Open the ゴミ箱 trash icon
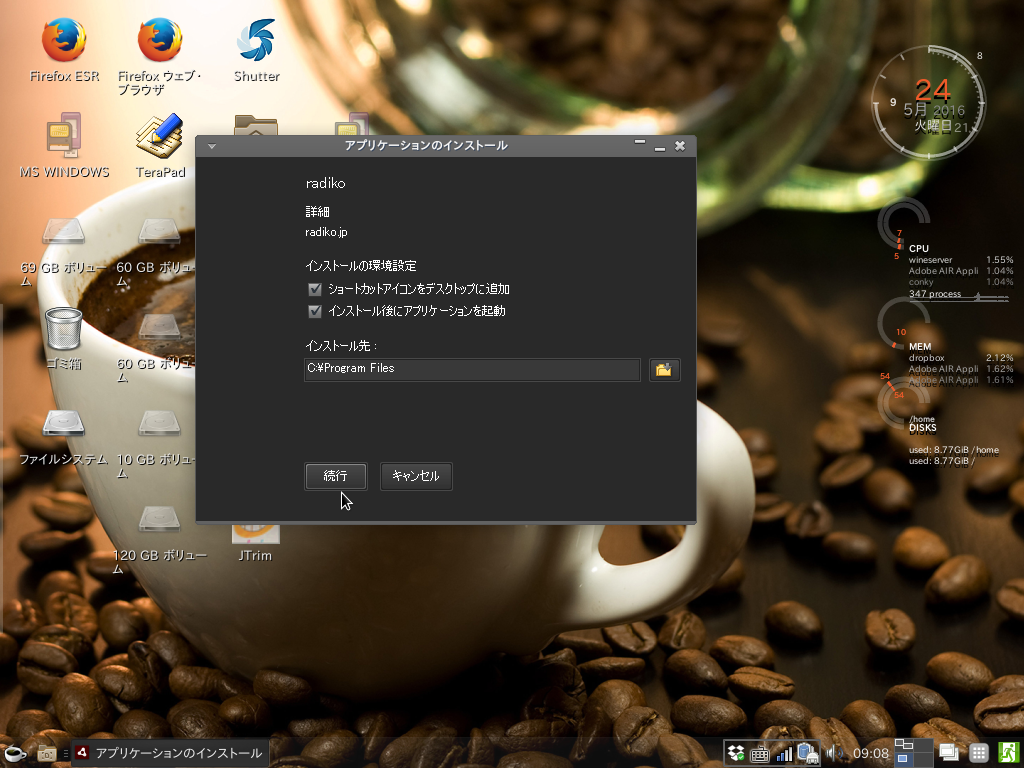 click(x=63, y=330)
